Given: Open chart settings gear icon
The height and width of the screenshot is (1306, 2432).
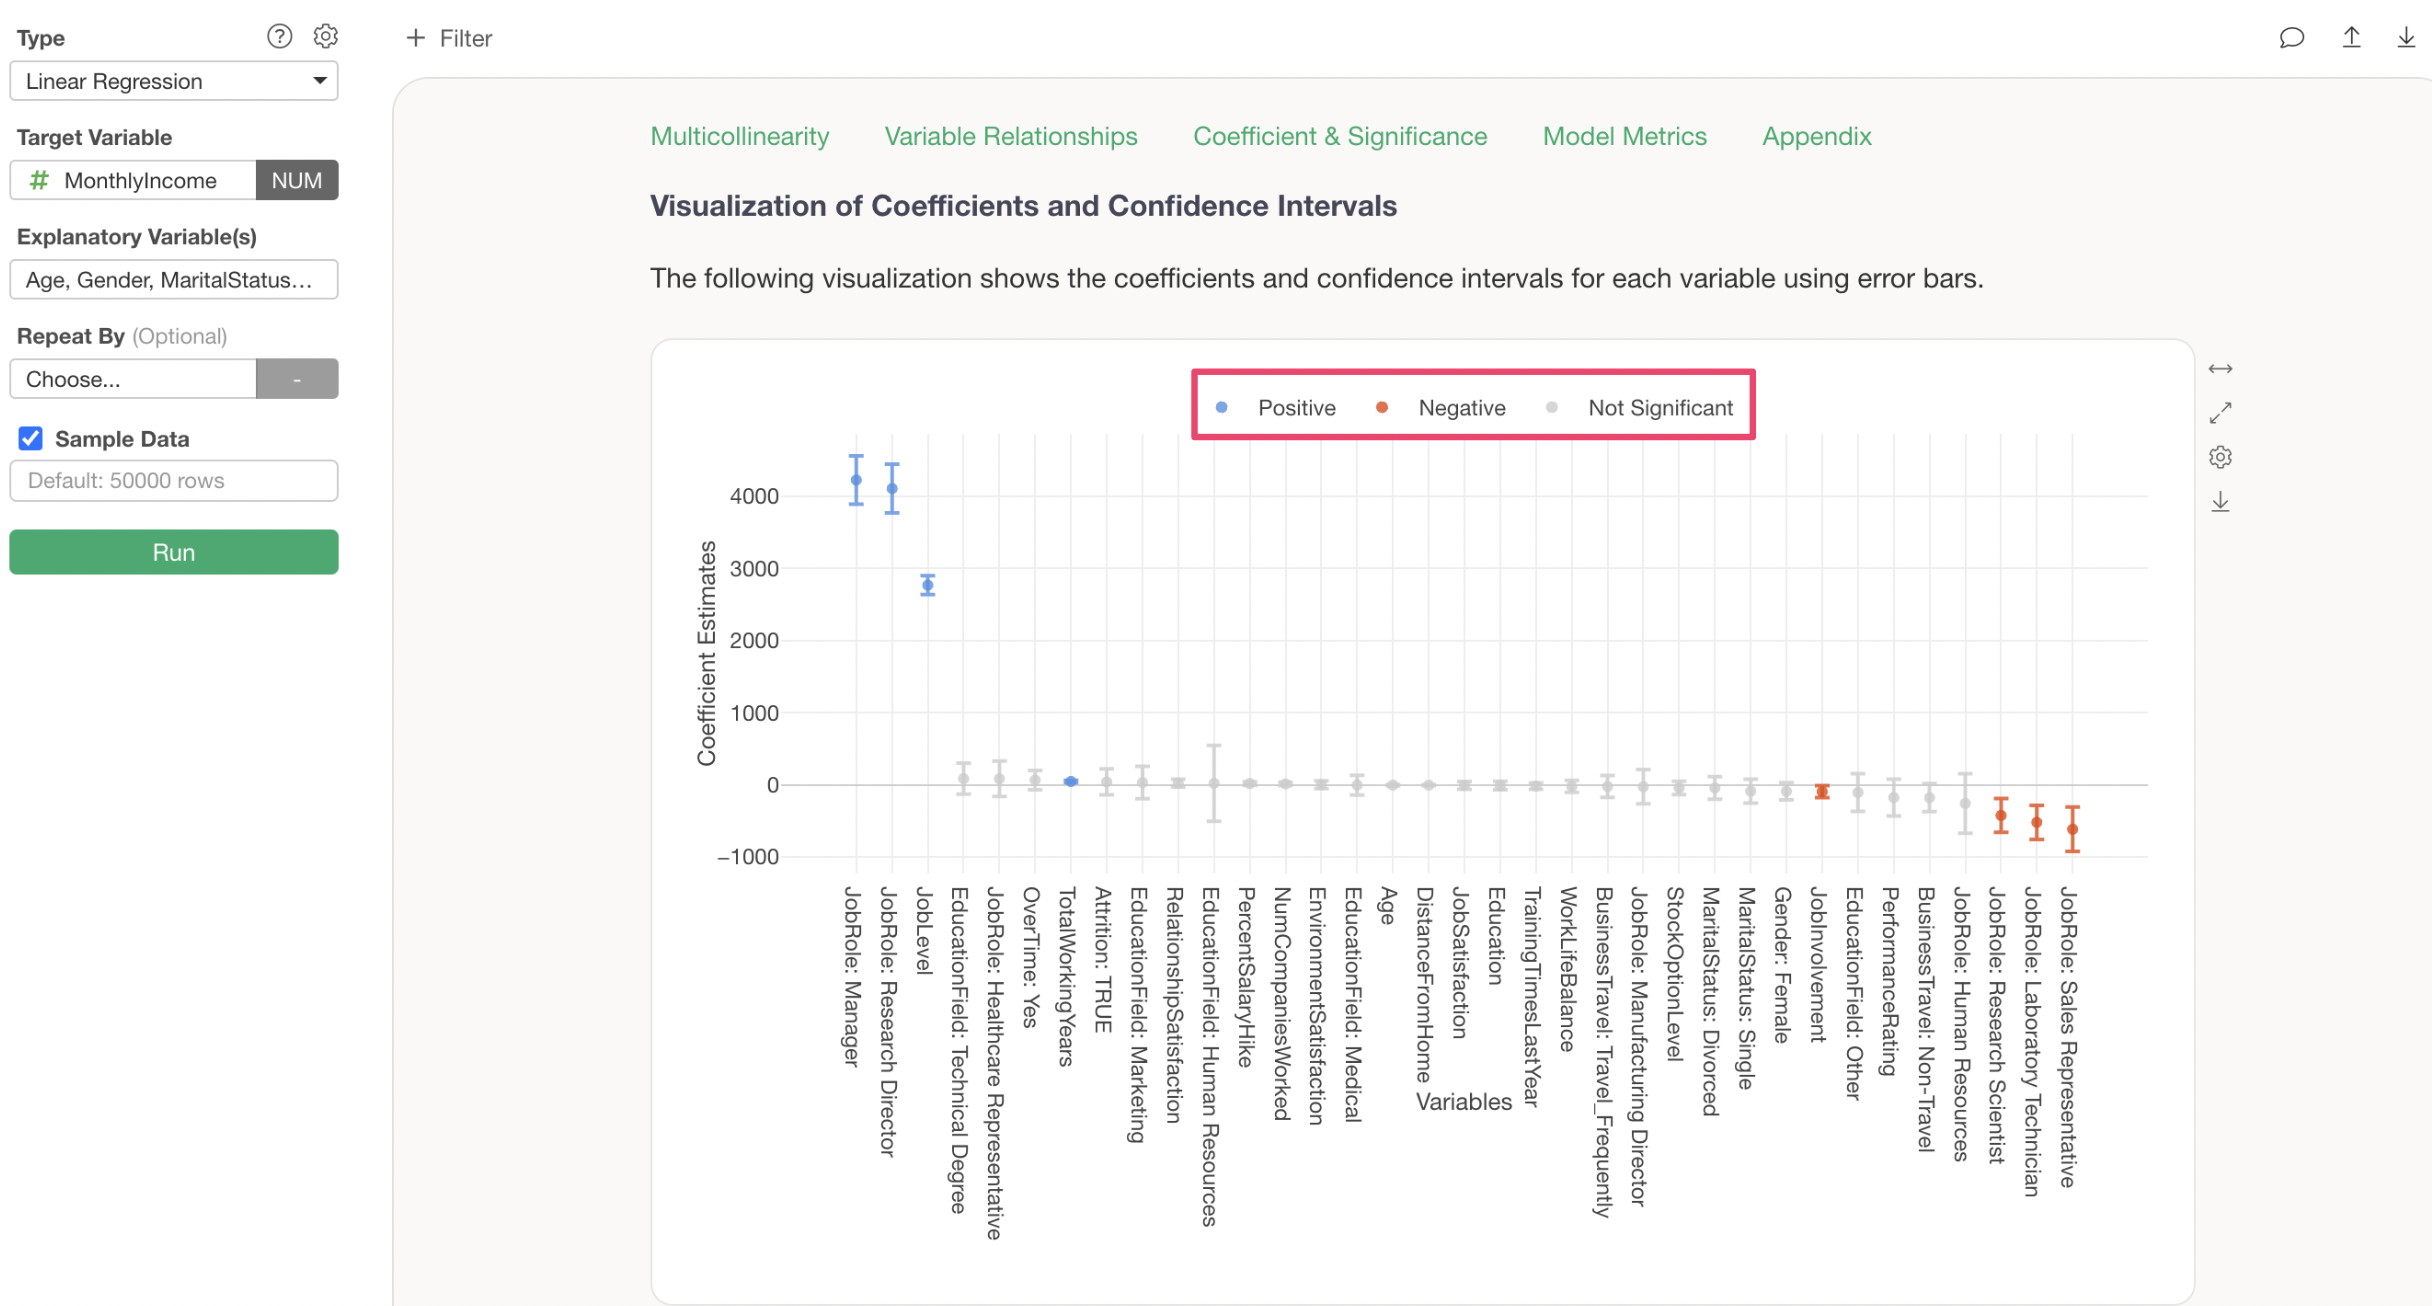Looking at the screenshot, I should pos(2220,457).
